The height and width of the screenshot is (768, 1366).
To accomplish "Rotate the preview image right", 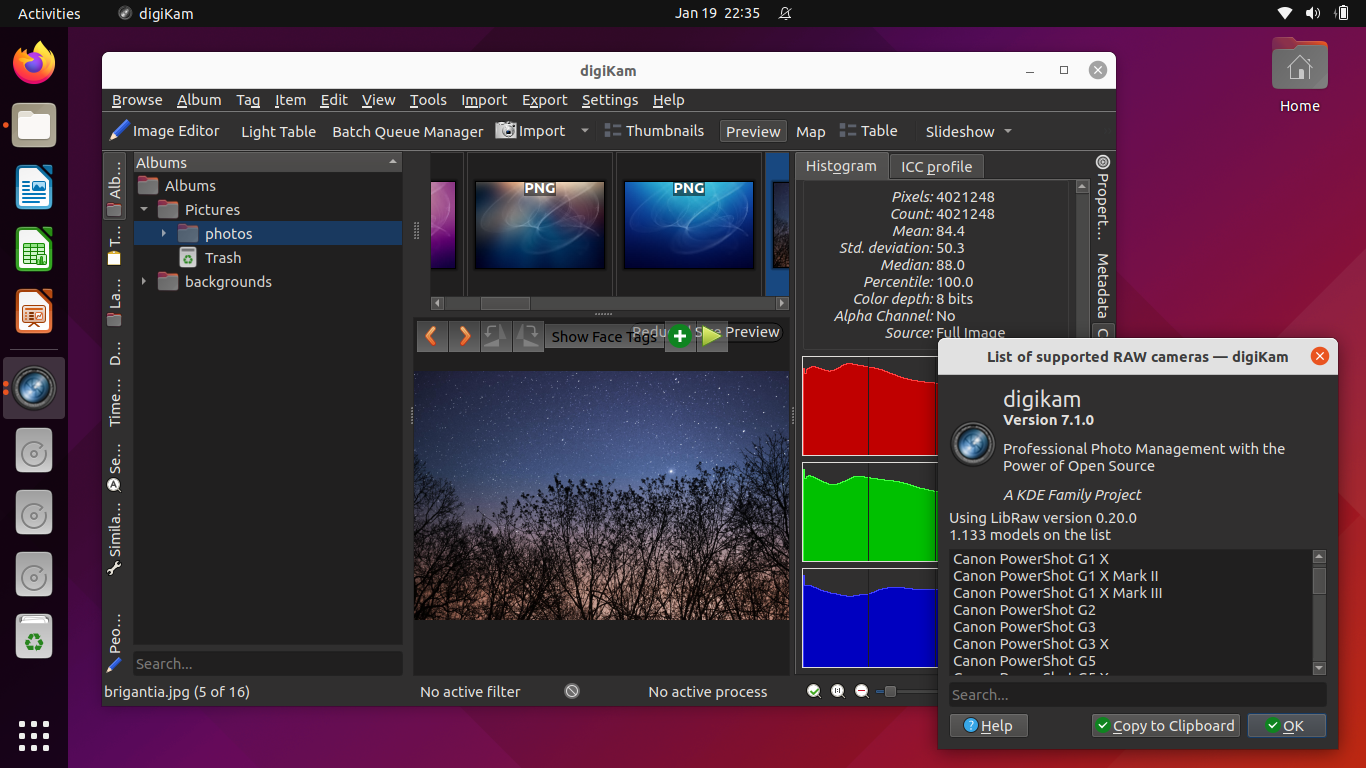I will (x=528, y=336).
